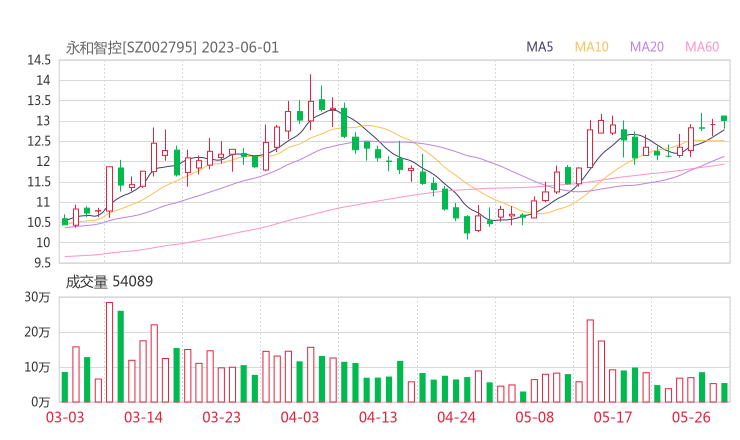
Task: Click the 04-24 date label
Action: tap(456, 417)
